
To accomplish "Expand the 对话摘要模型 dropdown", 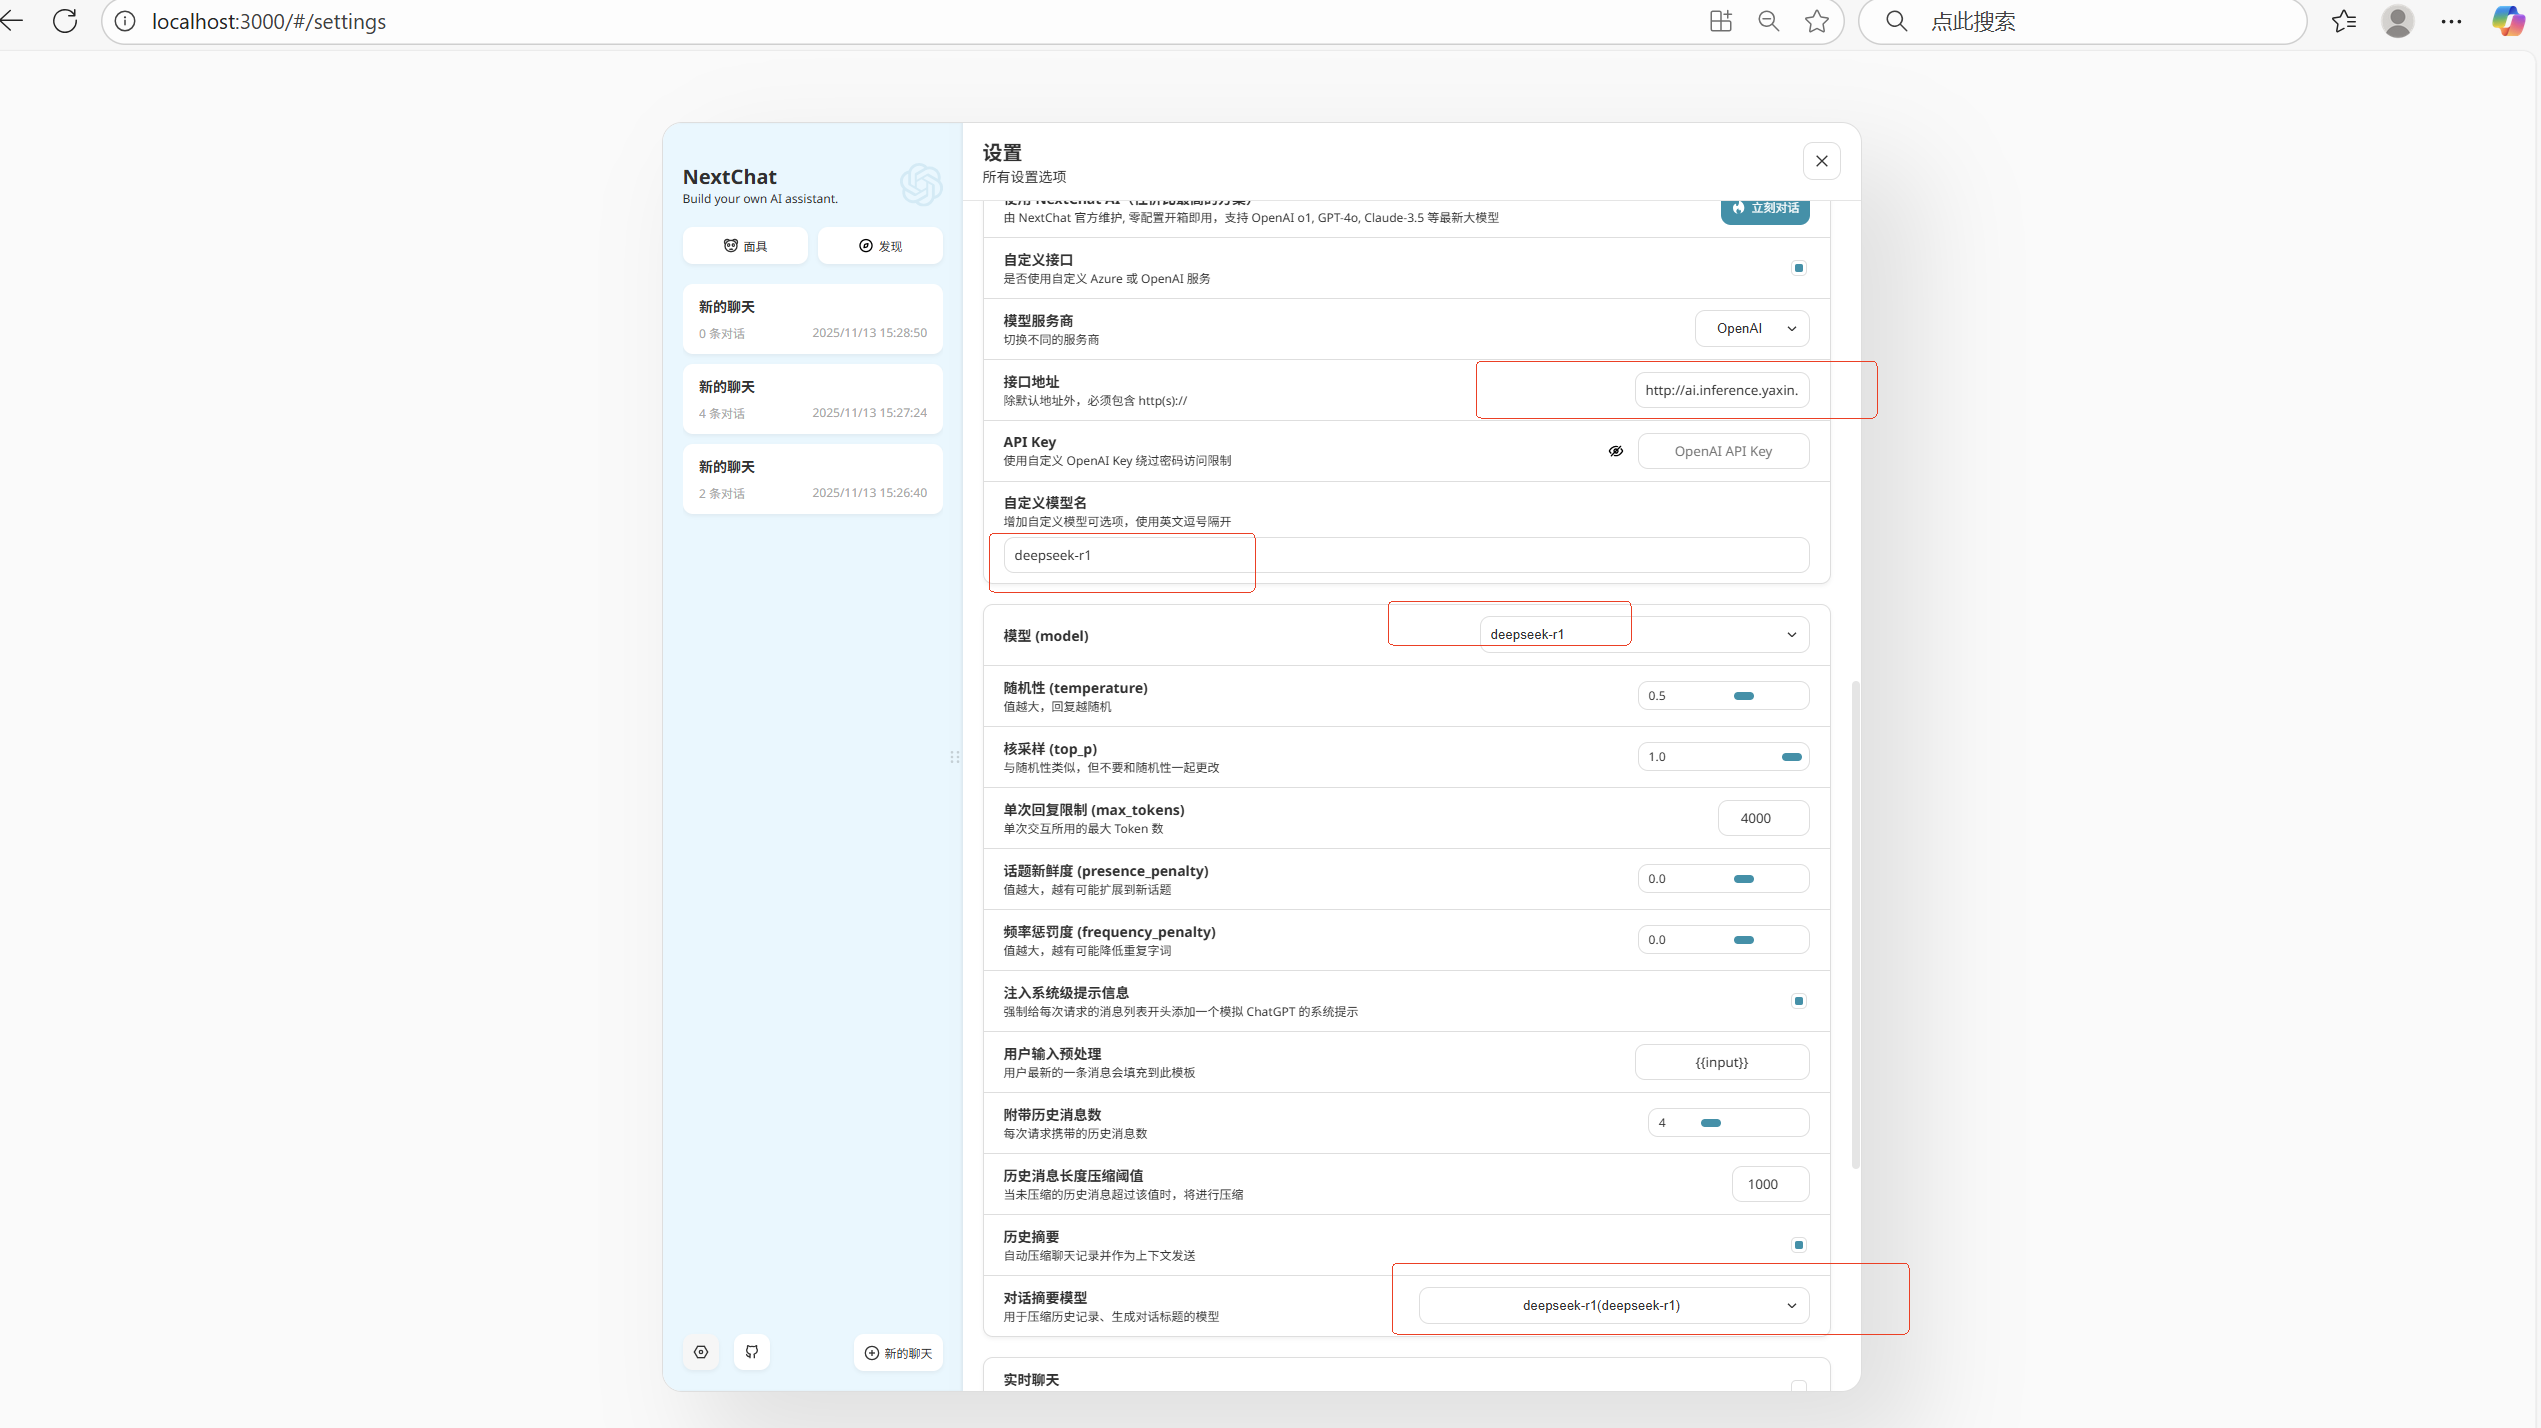I will 1614,1306.
